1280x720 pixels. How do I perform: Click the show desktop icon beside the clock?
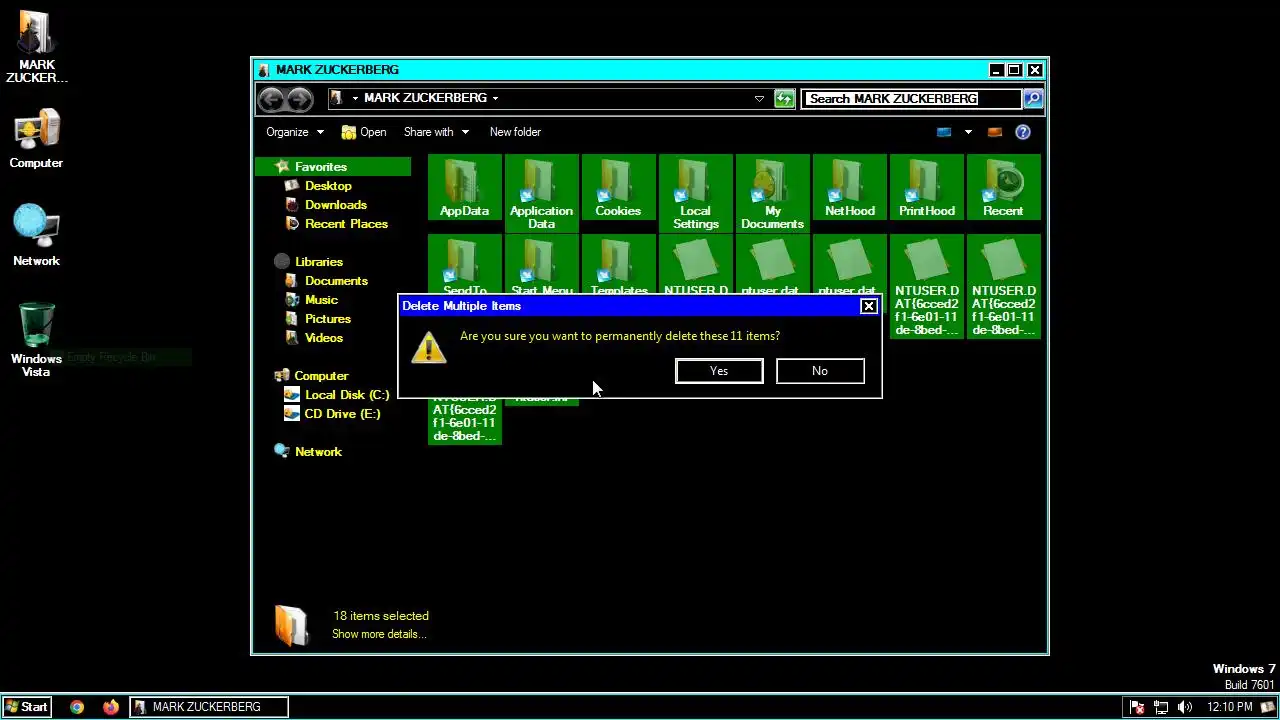[1267, 707]
